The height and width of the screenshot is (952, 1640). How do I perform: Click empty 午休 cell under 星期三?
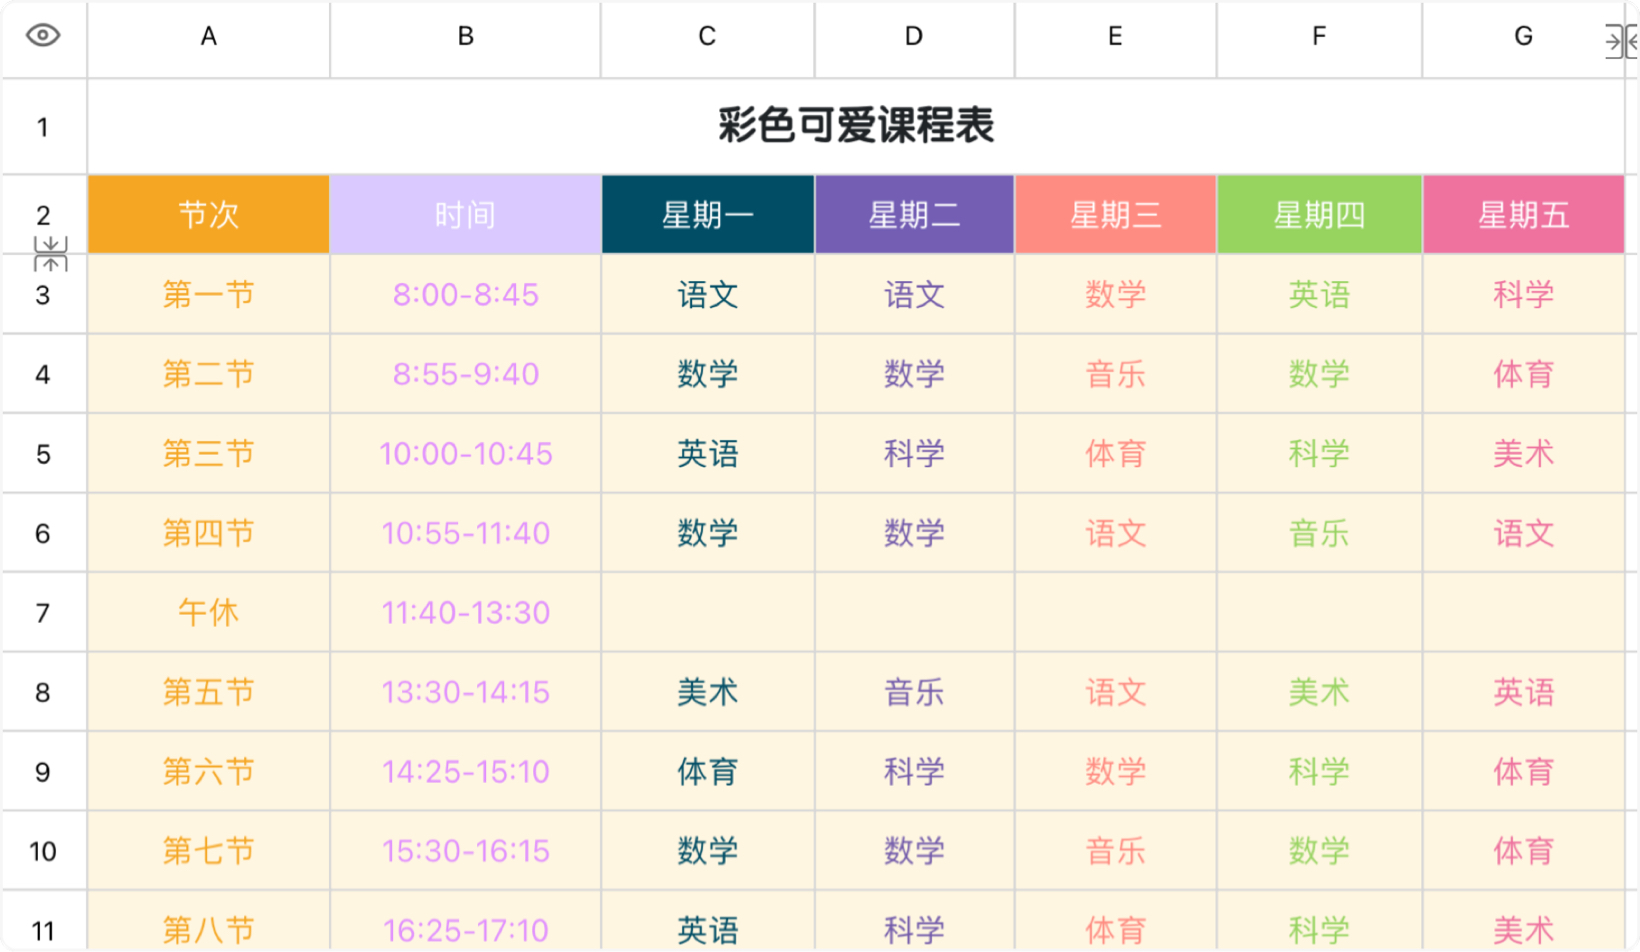click(1115, 613)
